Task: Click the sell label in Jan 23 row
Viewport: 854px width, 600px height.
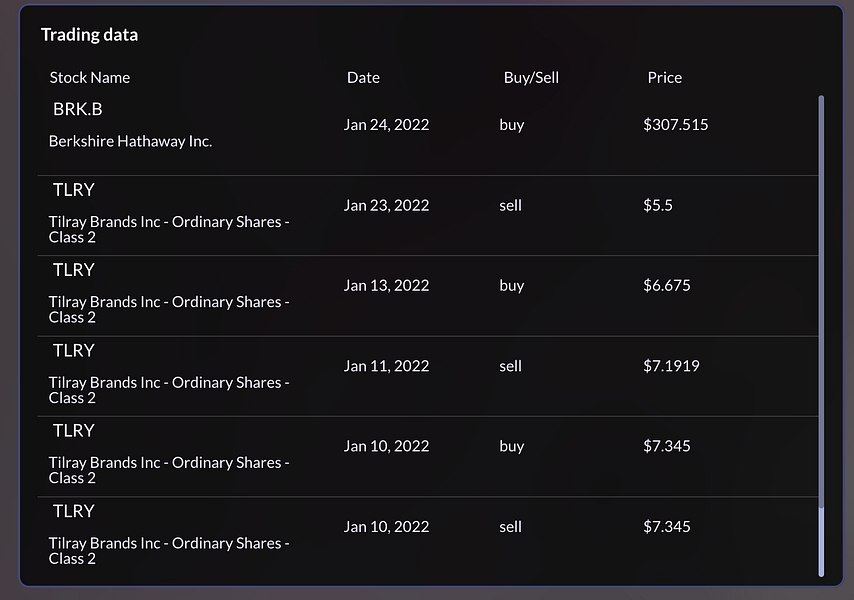Action: click(511, 205)
